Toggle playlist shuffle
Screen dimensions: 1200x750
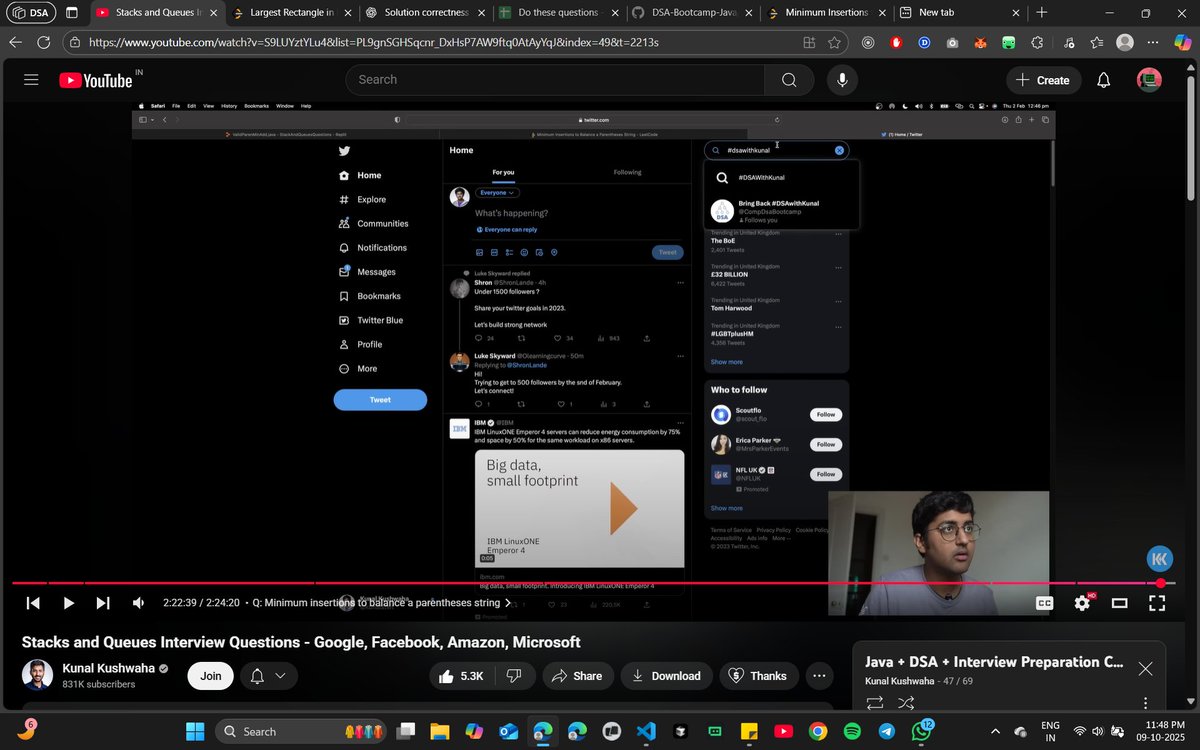tap(907, 703)
